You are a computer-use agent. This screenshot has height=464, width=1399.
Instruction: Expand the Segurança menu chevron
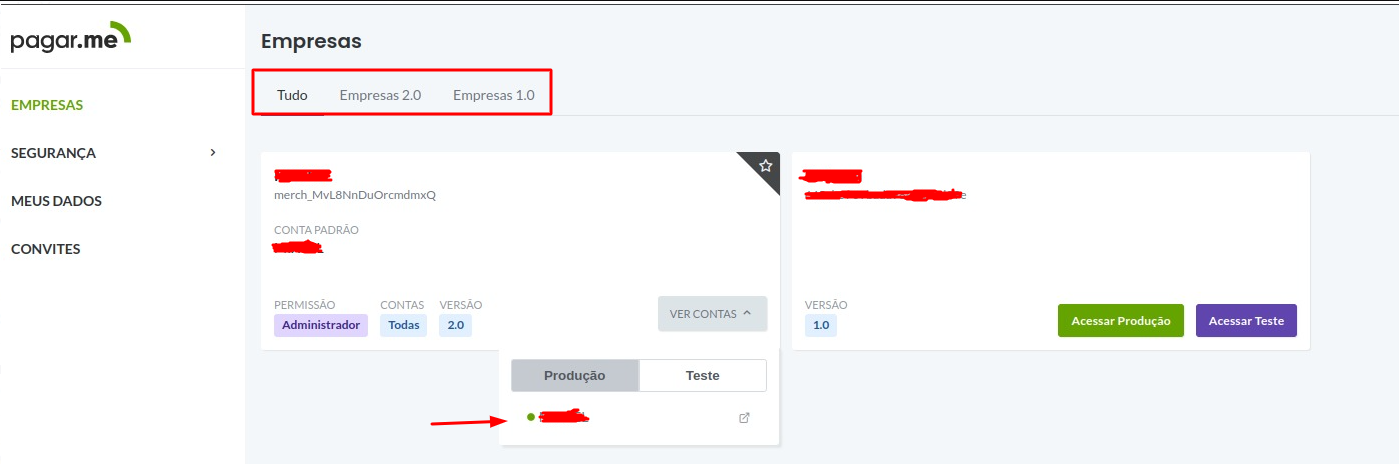pyautogui.click(x=212, y=152)
